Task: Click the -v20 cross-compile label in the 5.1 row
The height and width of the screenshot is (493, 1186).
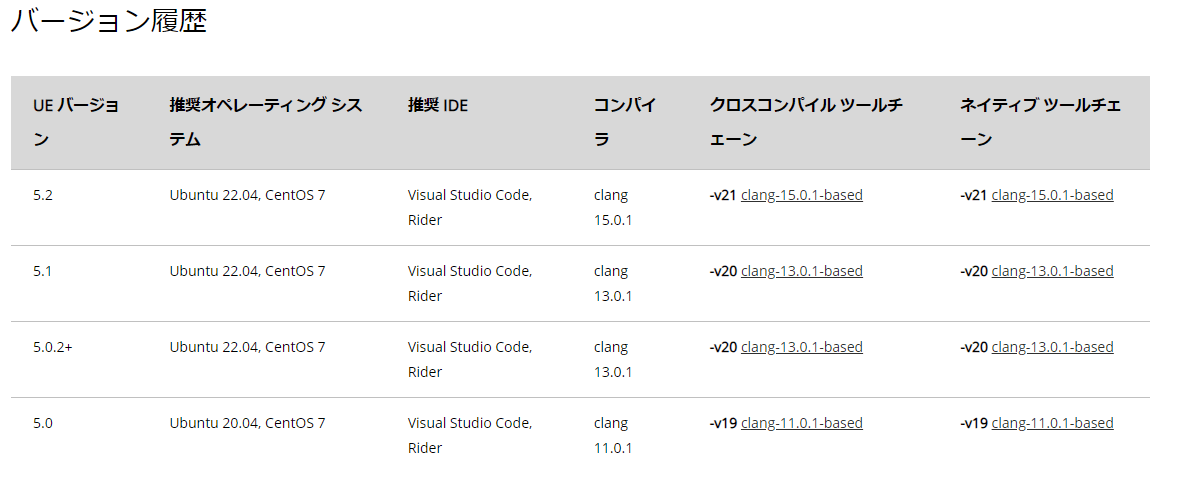Action: (x=723, y=271)
